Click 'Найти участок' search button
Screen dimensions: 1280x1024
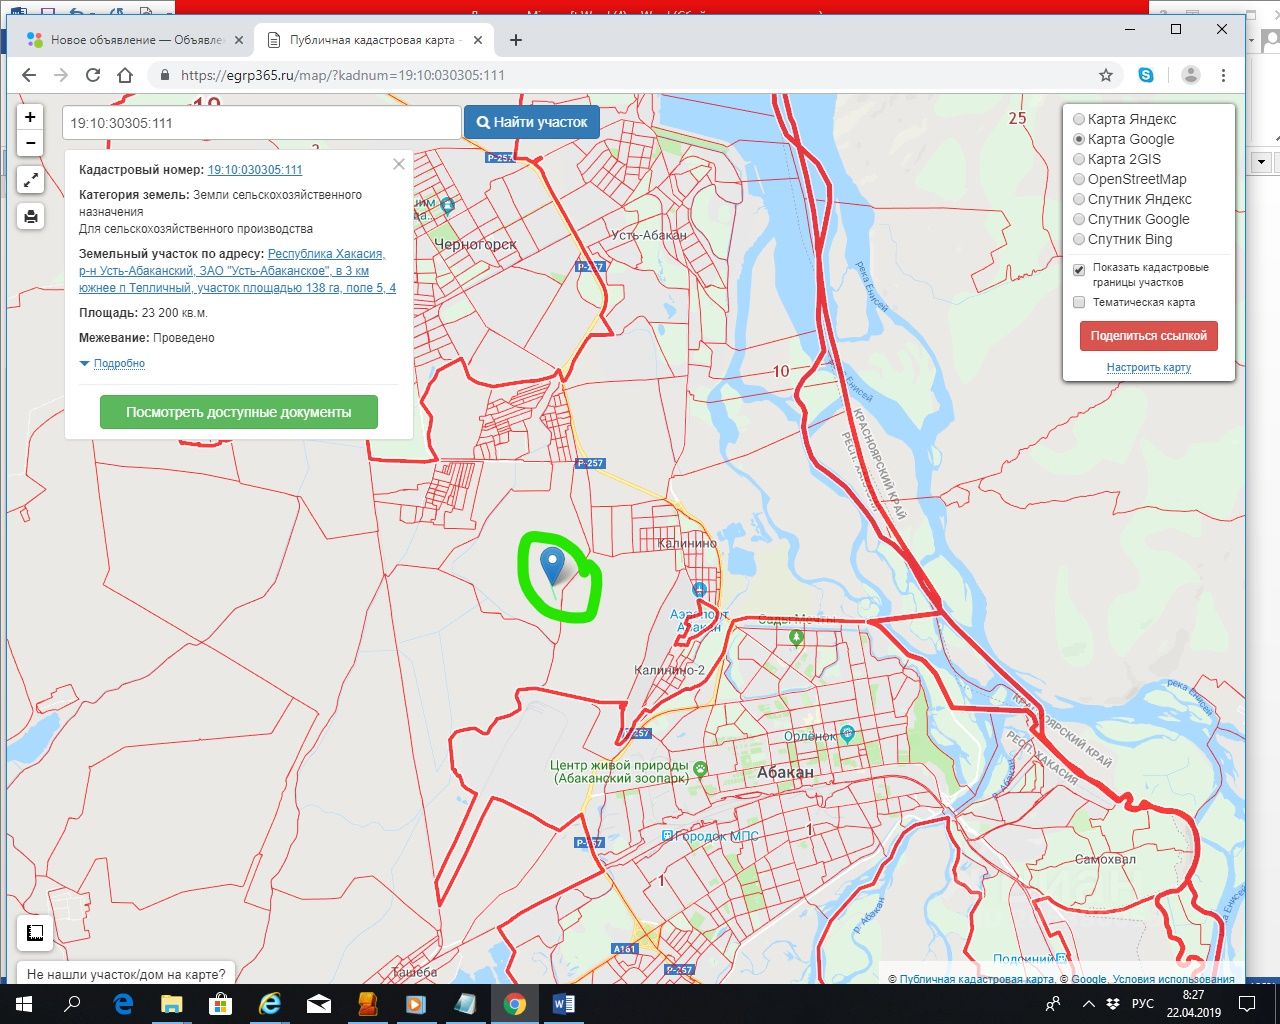click(x=532, y=122)
